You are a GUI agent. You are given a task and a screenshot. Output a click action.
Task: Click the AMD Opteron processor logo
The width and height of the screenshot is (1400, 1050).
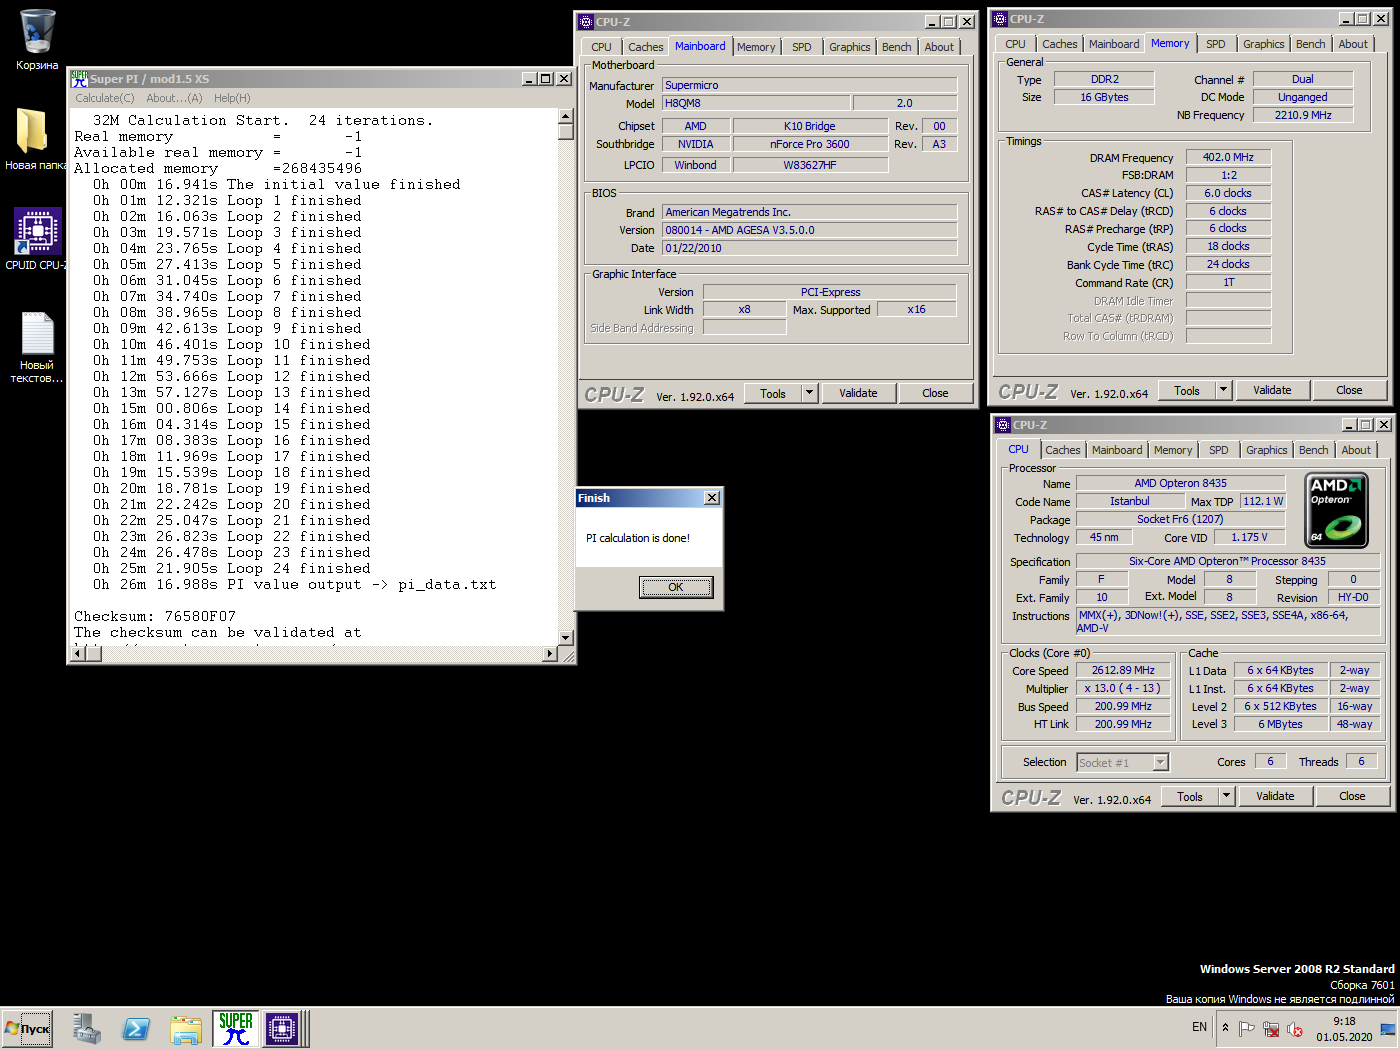(x=1337, y=511)
